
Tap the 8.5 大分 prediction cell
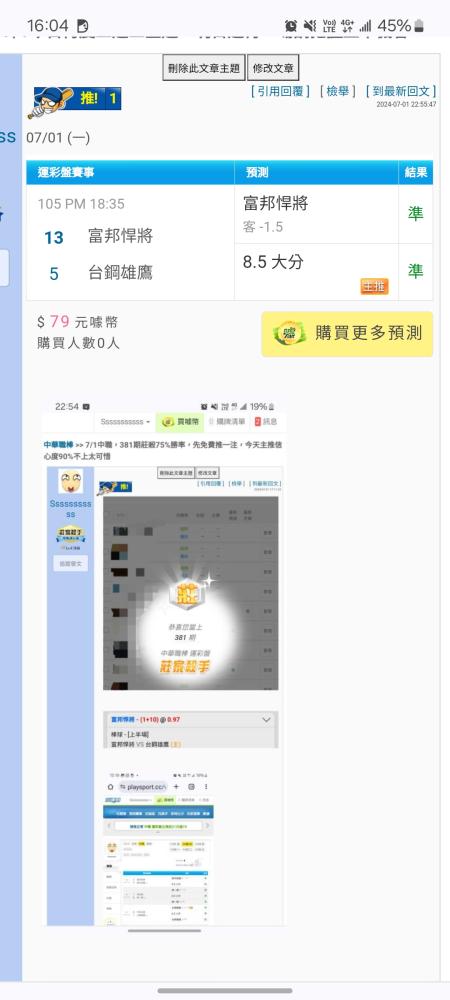click(316, 272)
